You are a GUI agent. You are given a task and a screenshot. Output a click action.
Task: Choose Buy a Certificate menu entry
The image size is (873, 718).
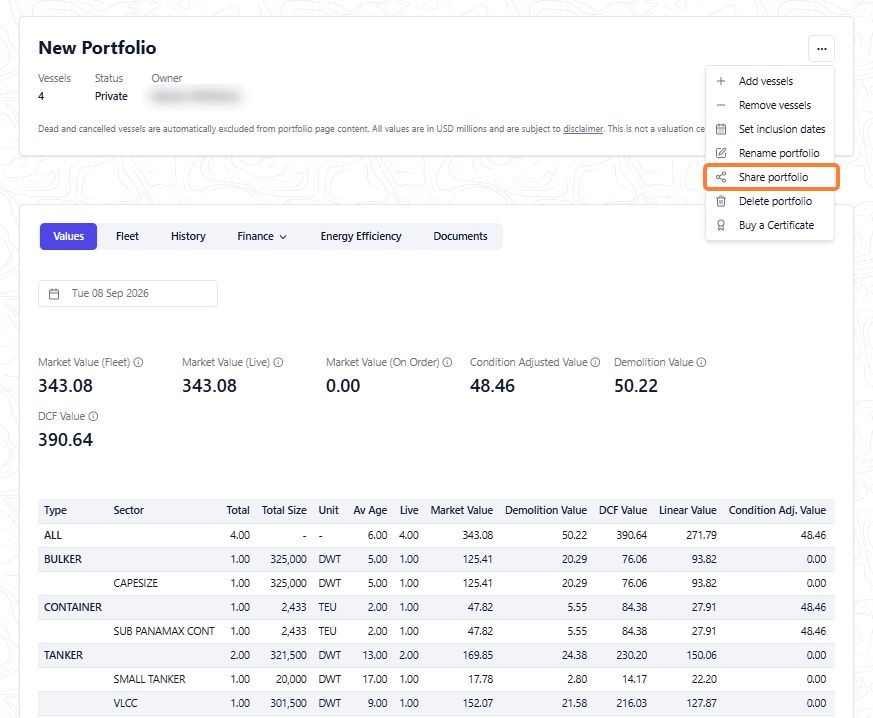769,225
